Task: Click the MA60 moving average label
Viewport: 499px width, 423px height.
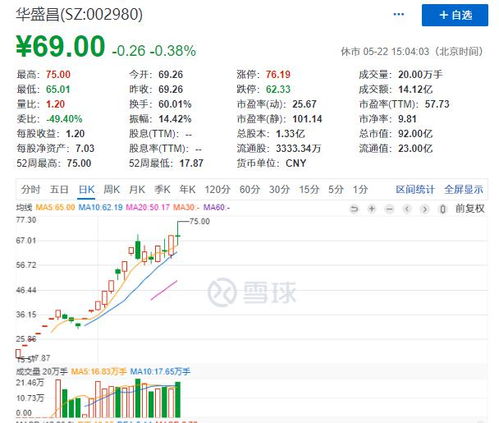Action: tap(217, 207)
